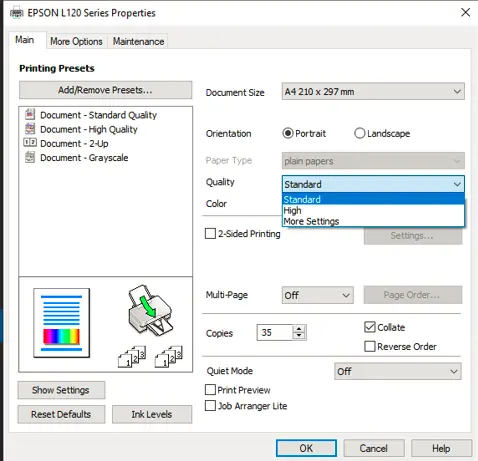Click the printer title bar icon
Image resolution: width=478 pixels, height=461 pixels.
coord(17,13)
